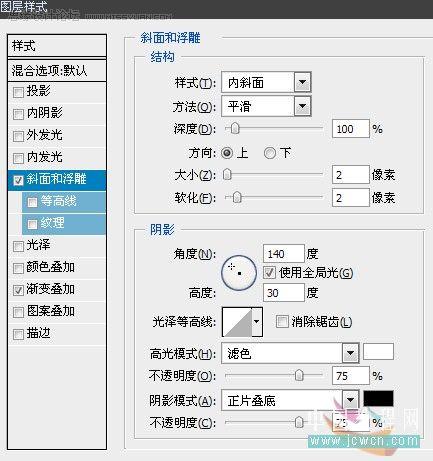The image size is (433, 461).
Task: Click the 软化 soften slider handle
Action: pos(237,198)
